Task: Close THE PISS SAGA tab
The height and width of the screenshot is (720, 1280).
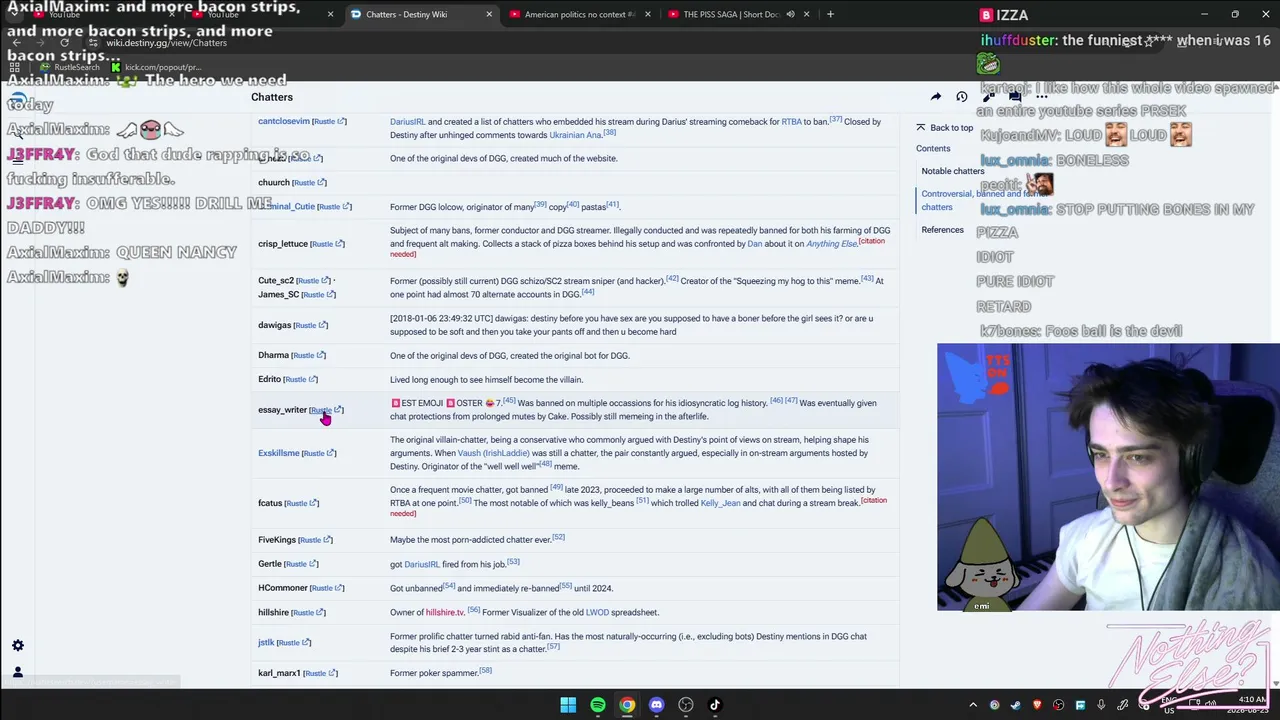Action: pyautogui.click(x=806, y=14)
